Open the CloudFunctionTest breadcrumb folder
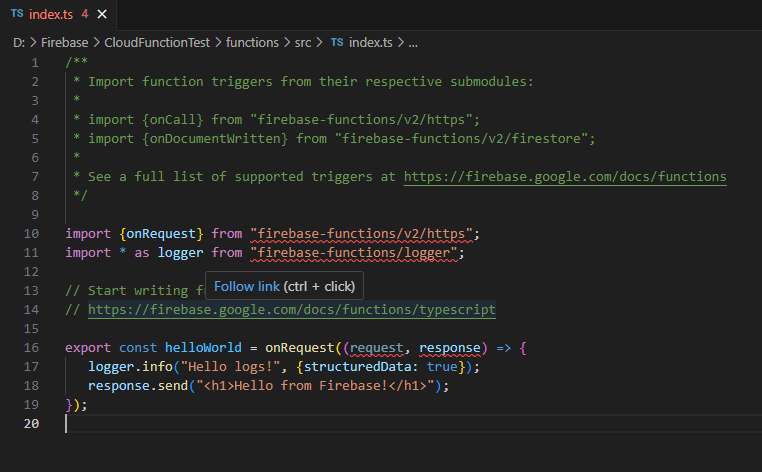This screenshot has height=472, width=762. click(x=157, y=43)
